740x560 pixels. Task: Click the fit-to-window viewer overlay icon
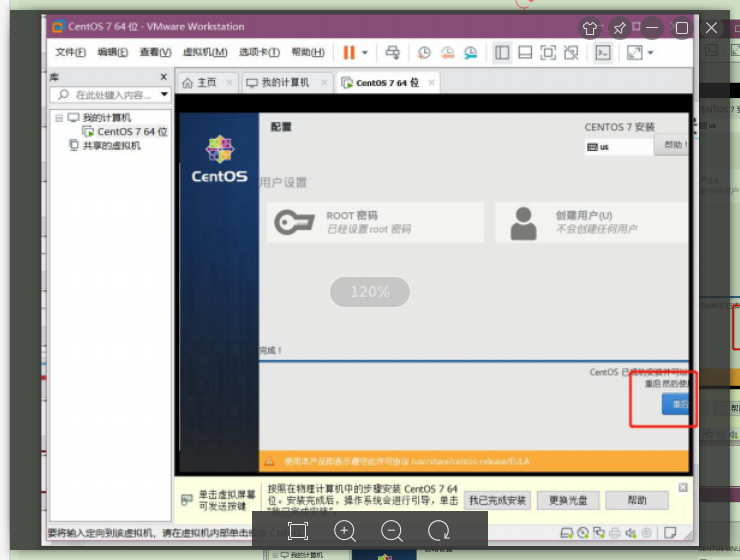point(298,531)
